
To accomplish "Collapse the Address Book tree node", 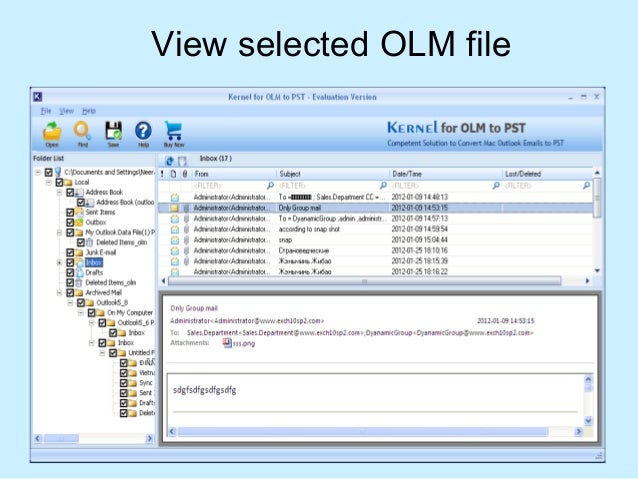I will (59, 192).
